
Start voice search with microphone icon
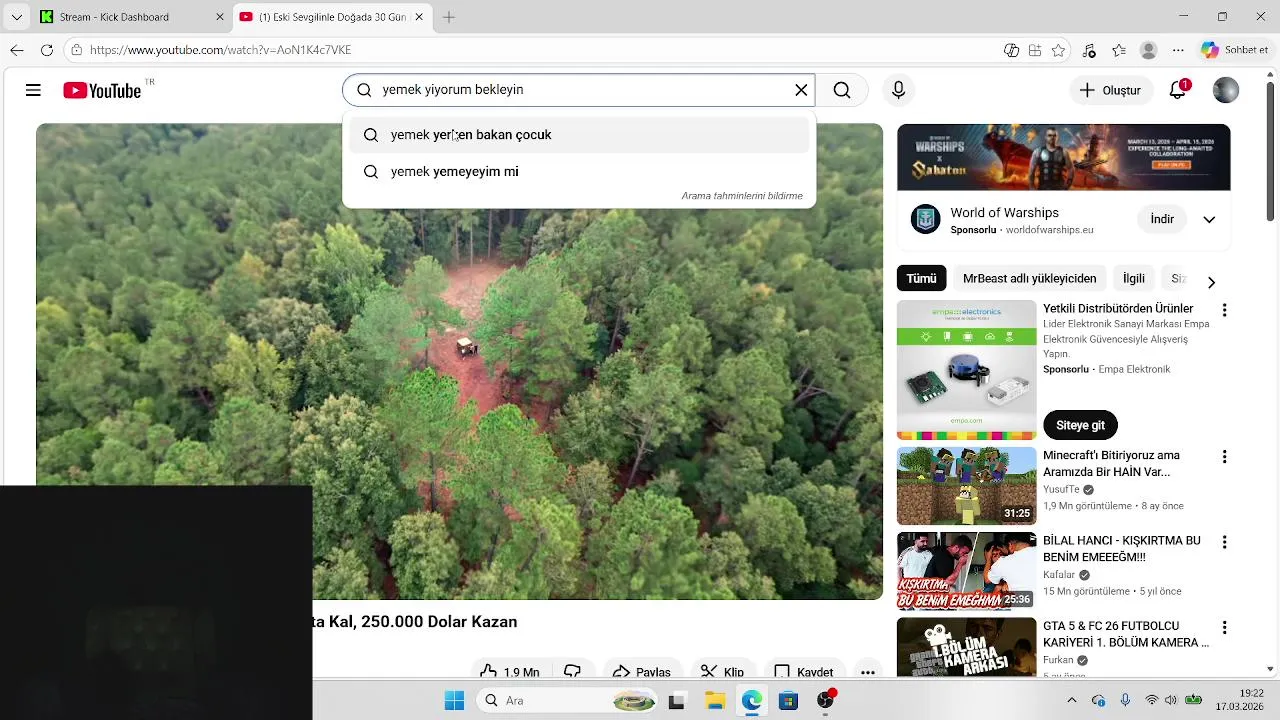tap(898, 90)
